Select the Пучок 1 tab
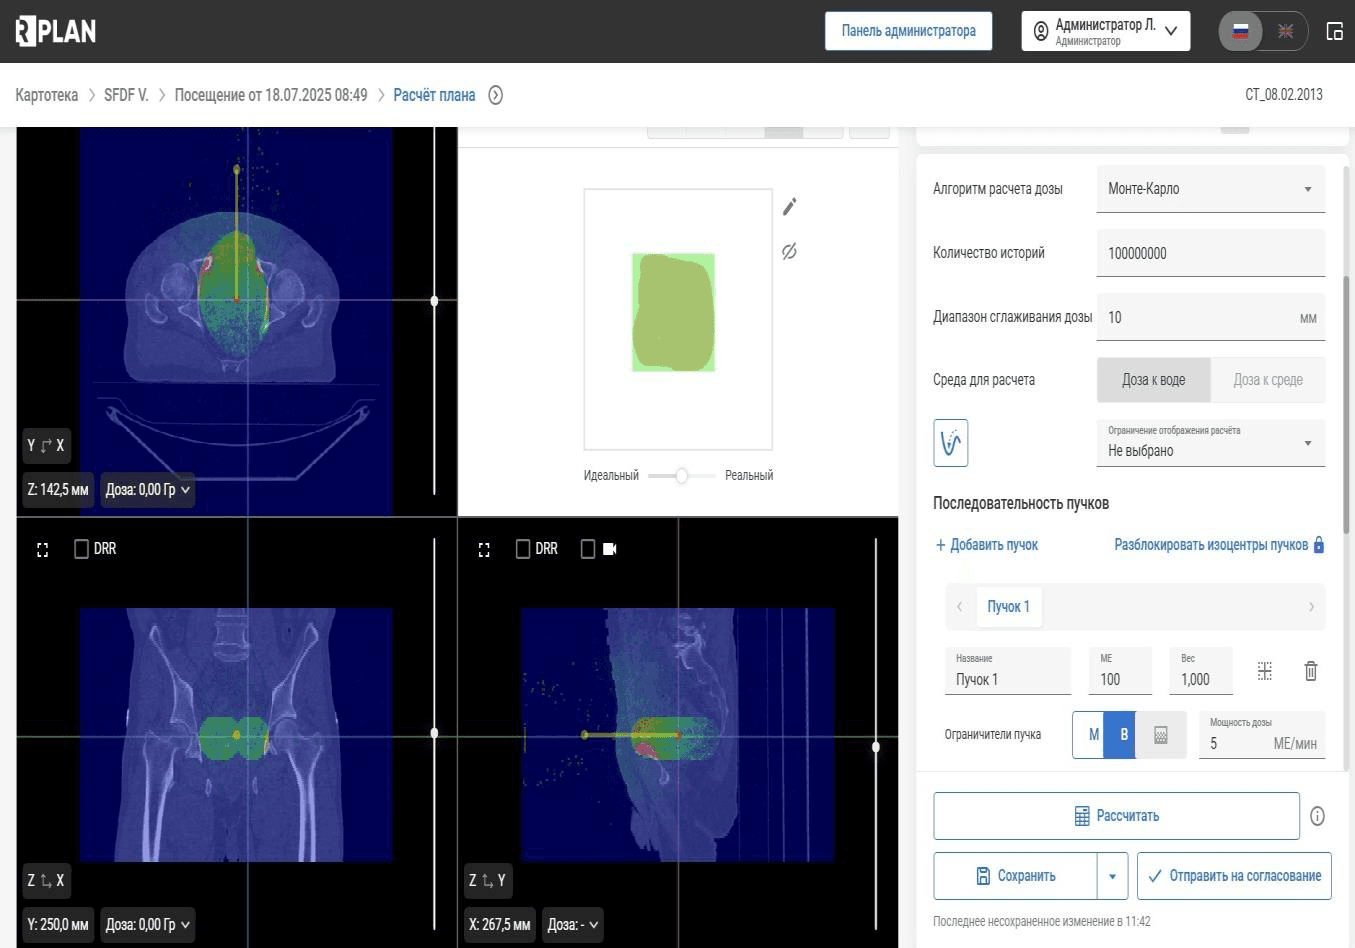 coord(1009,607)
